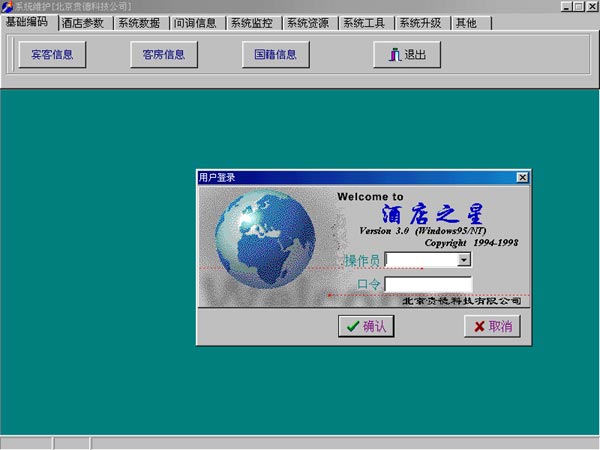Image resolution: width=600 pixels, height=450 pixels.
Task: Open the 客房信息 button
Action: click(x=164, y=55)
